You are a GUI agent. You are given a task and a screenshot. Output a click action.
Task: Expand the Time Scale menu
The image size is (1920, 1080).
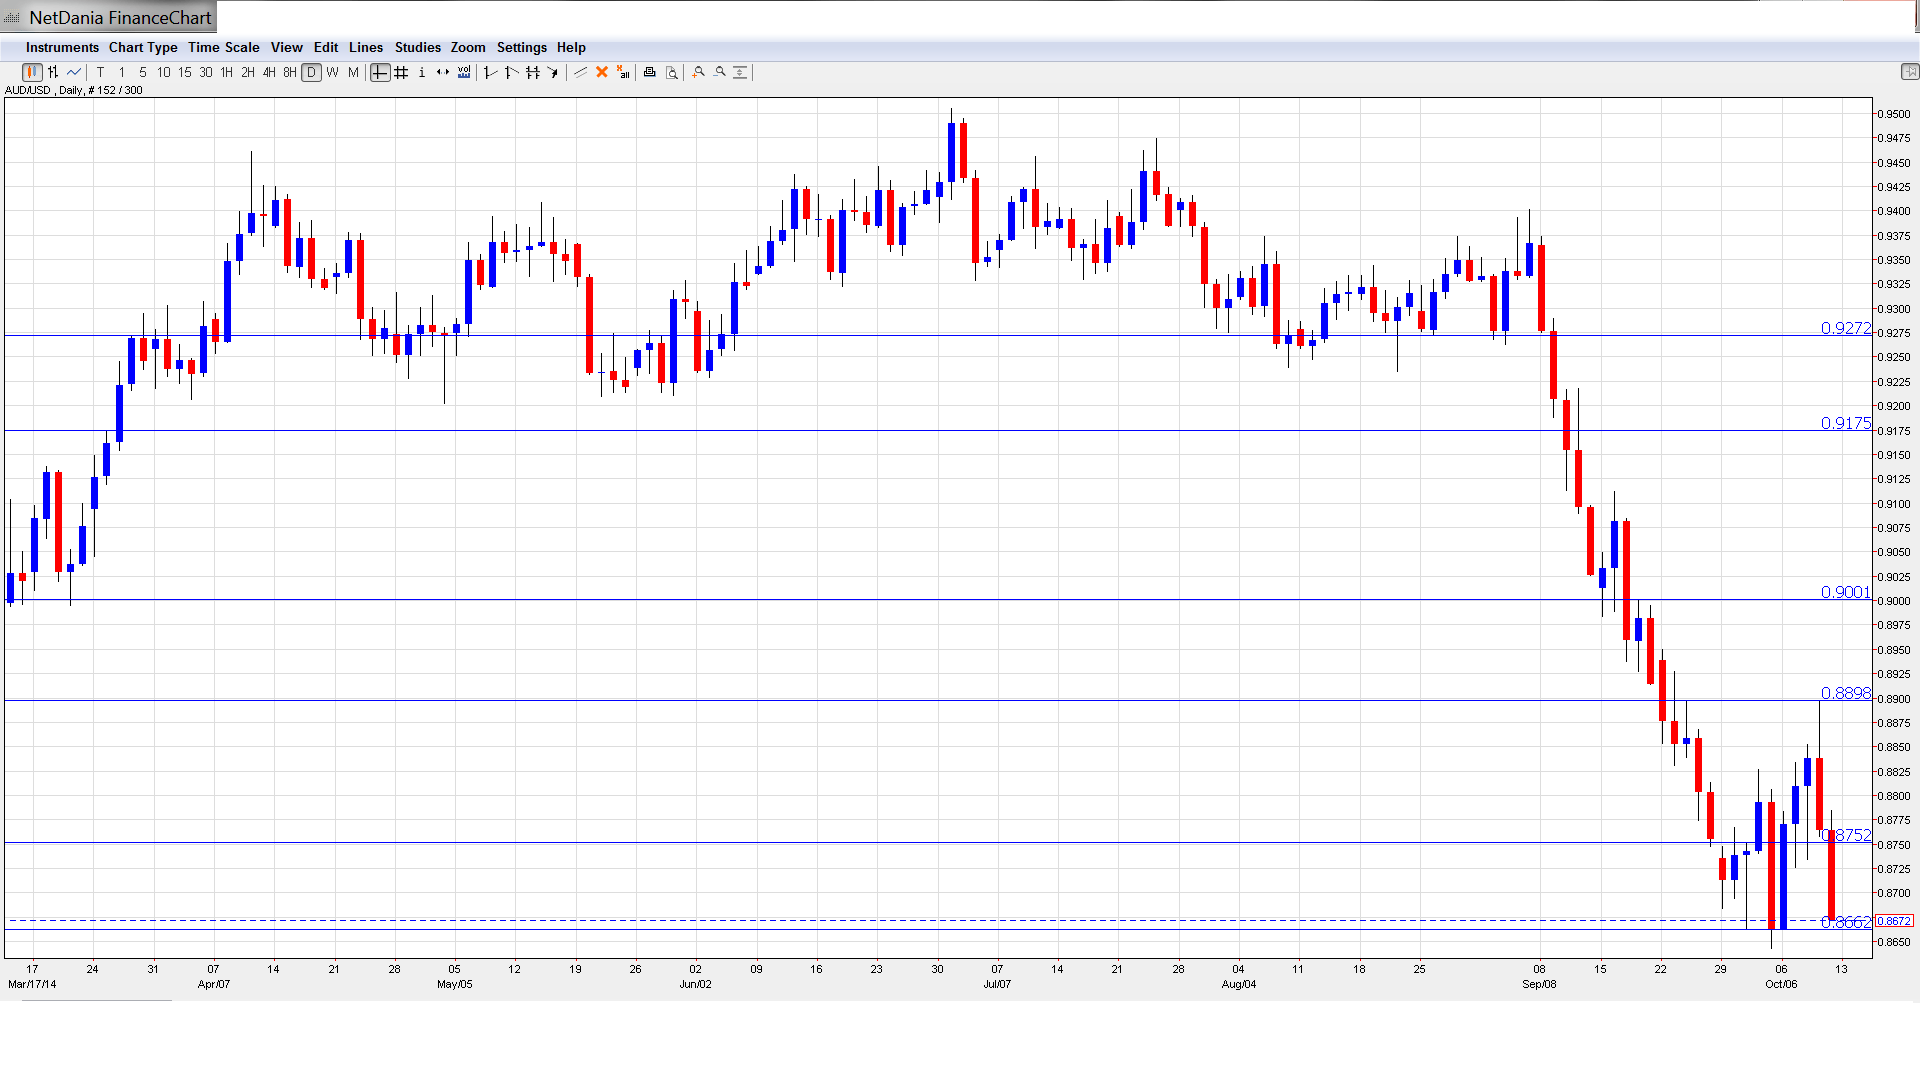[x=223, y=47]
